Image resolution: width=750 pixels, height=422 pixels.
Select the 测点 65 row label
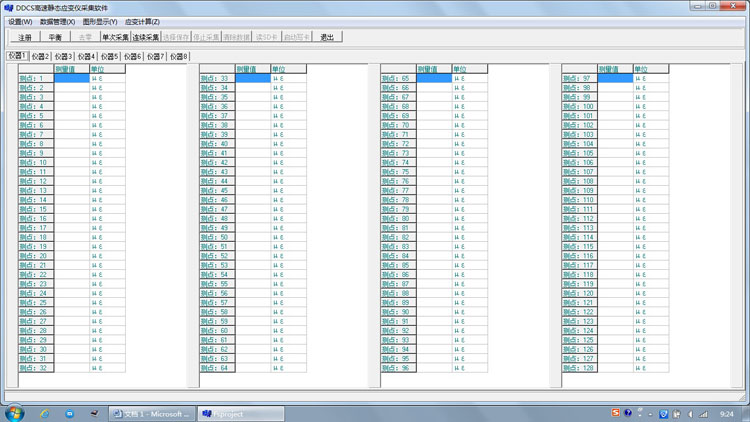(x=397, y=78)
